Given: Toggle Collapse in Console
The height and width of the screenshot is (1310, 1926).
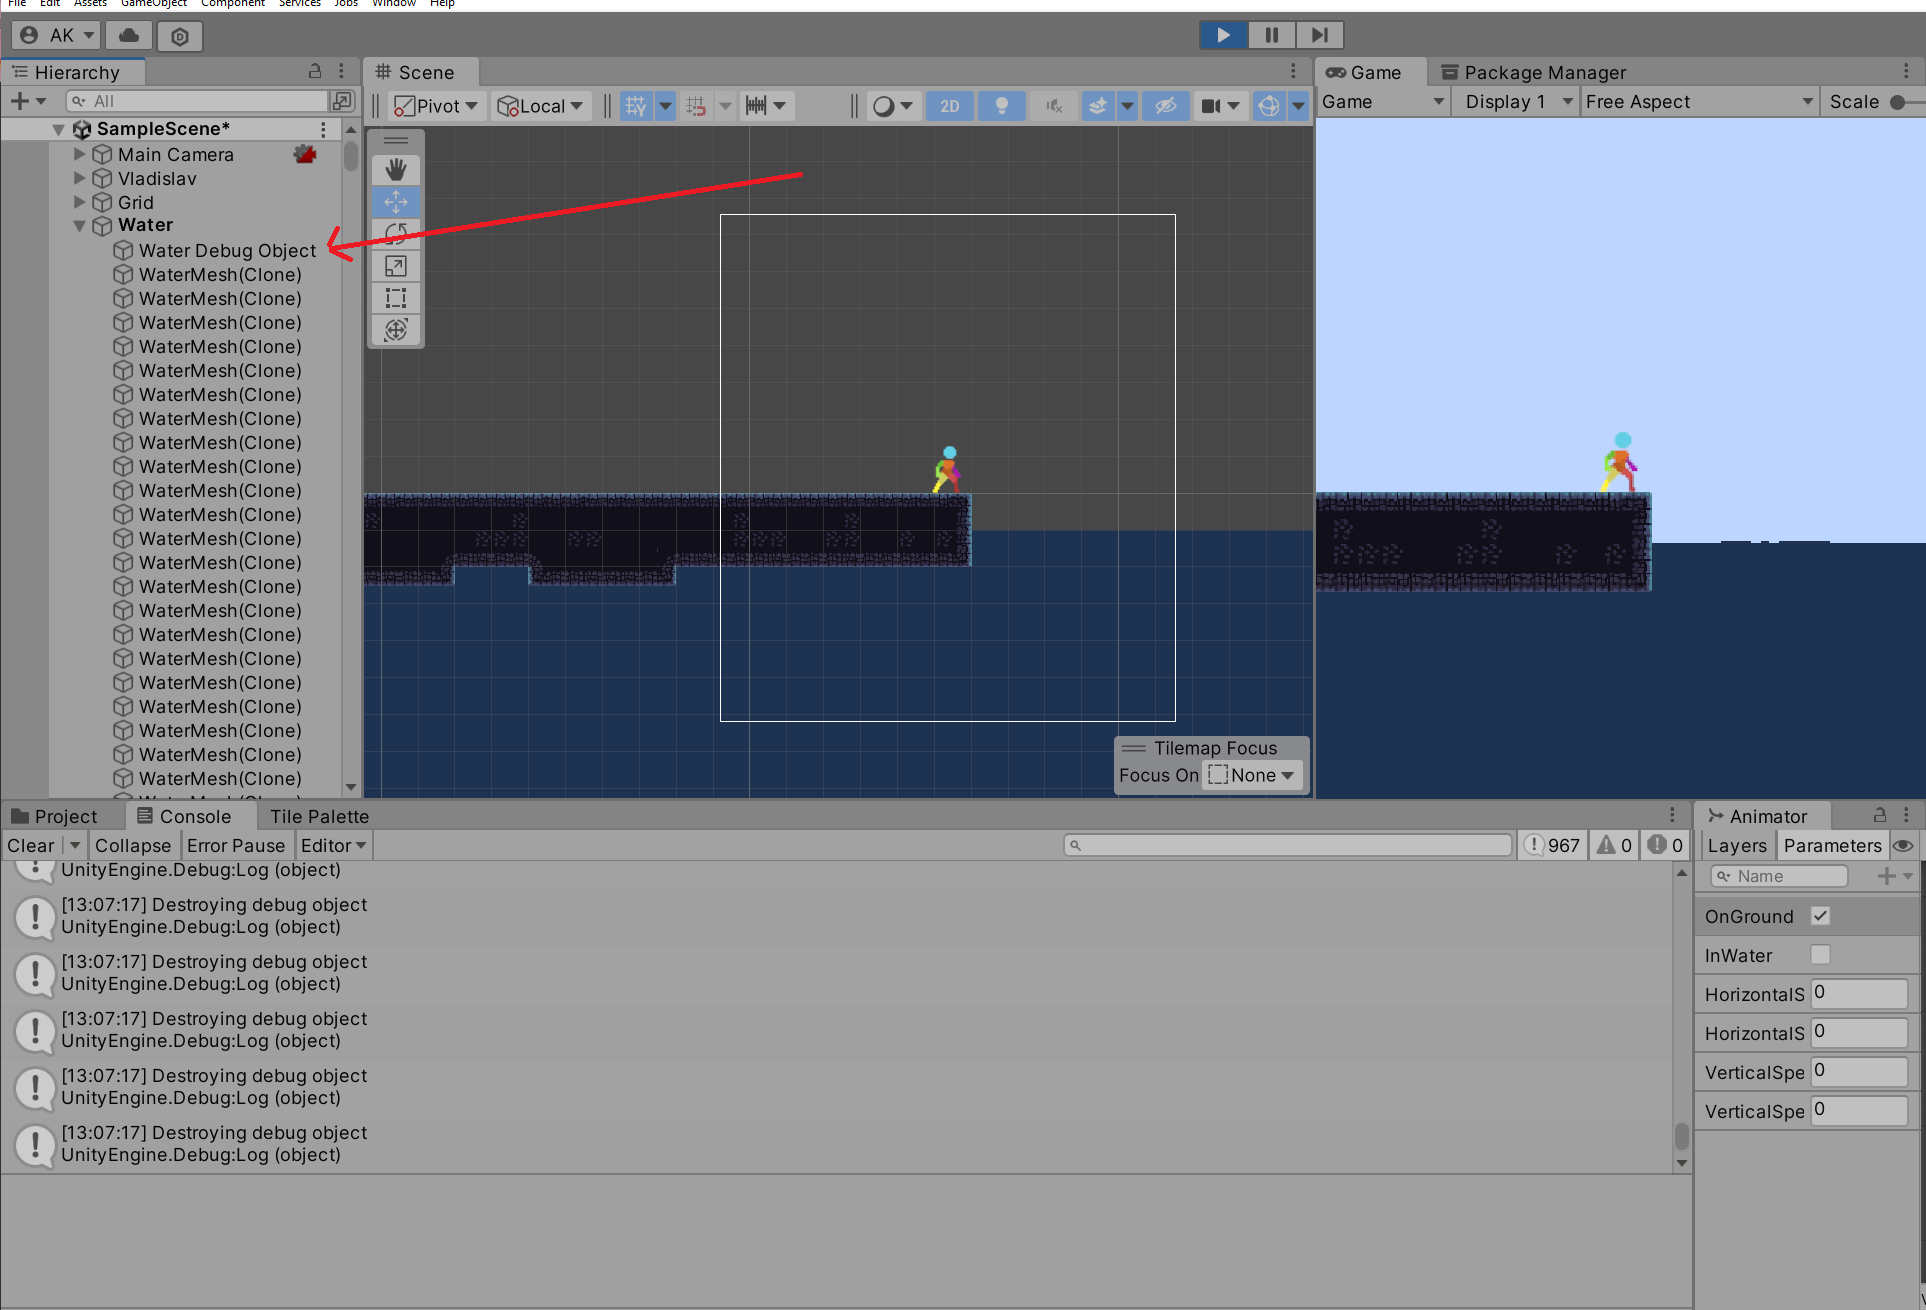Looking at the screenshot, I should click(133, 845).
